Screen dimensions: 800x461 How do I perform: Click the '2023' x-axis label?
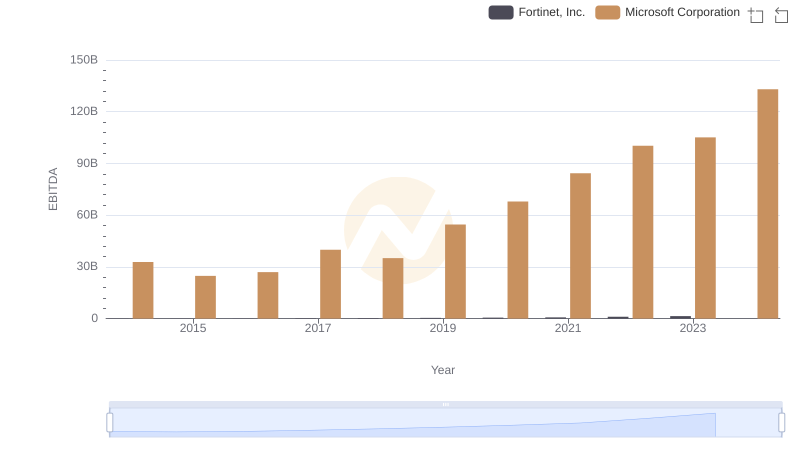[693, 328]
